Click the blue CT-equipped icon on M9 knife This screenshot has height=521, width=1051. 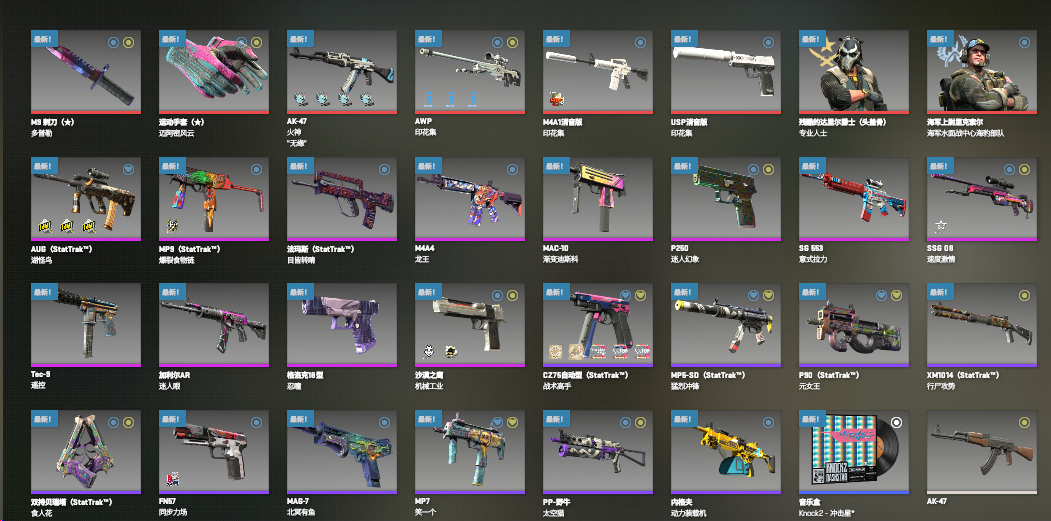[x=113, y=42]
